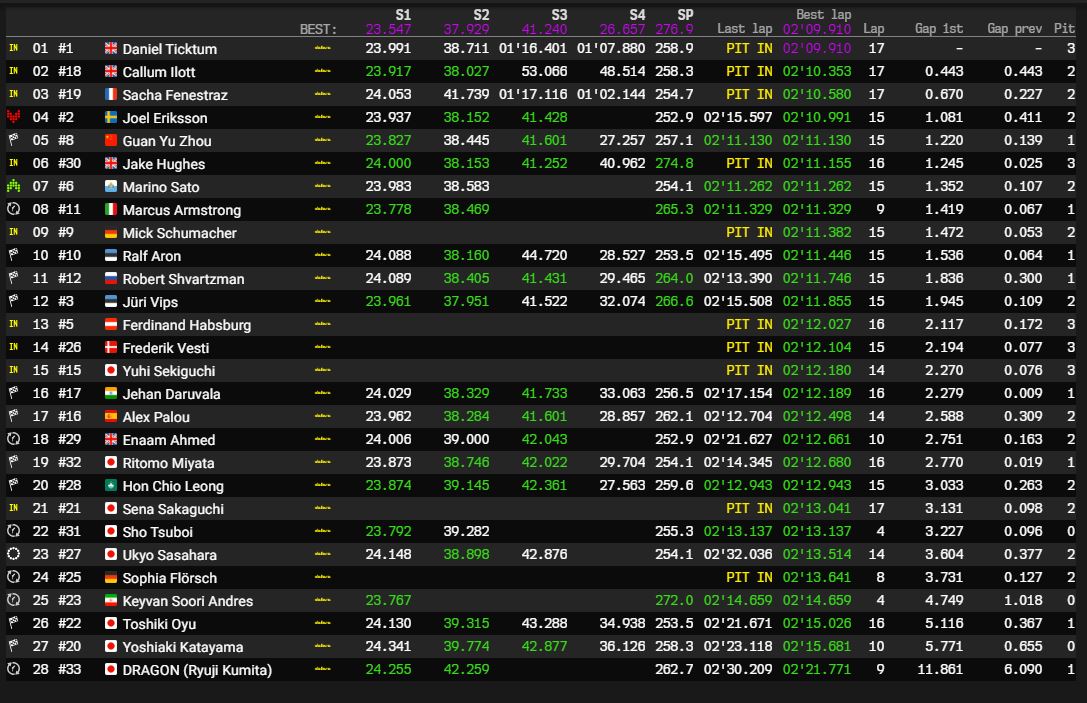The height and width of the screenshot is (703, 1087).
Task: Click Jake Hughes's yellow trend indicator icon
Action: click(322, 163)
